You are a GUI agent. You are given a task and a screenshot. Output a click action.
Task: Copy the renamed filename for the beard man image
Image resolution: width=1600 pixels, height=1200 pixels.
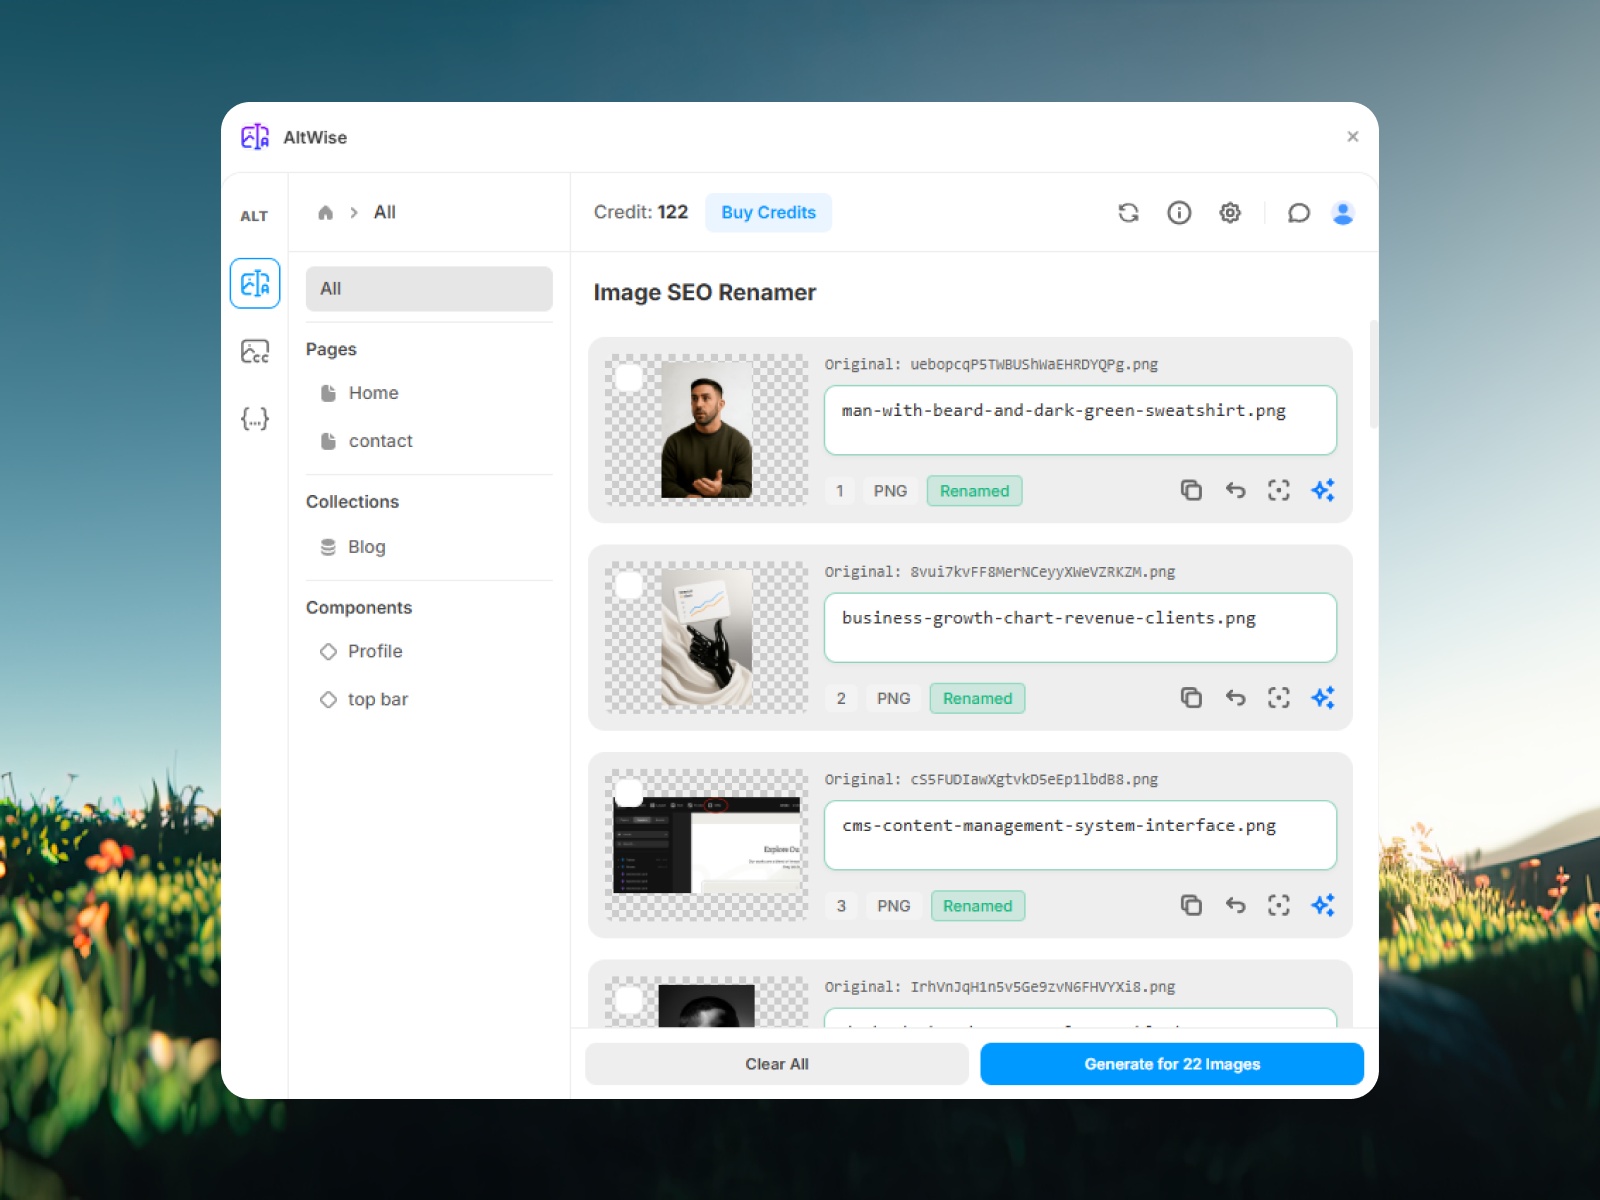click(x=1191, y=490)
